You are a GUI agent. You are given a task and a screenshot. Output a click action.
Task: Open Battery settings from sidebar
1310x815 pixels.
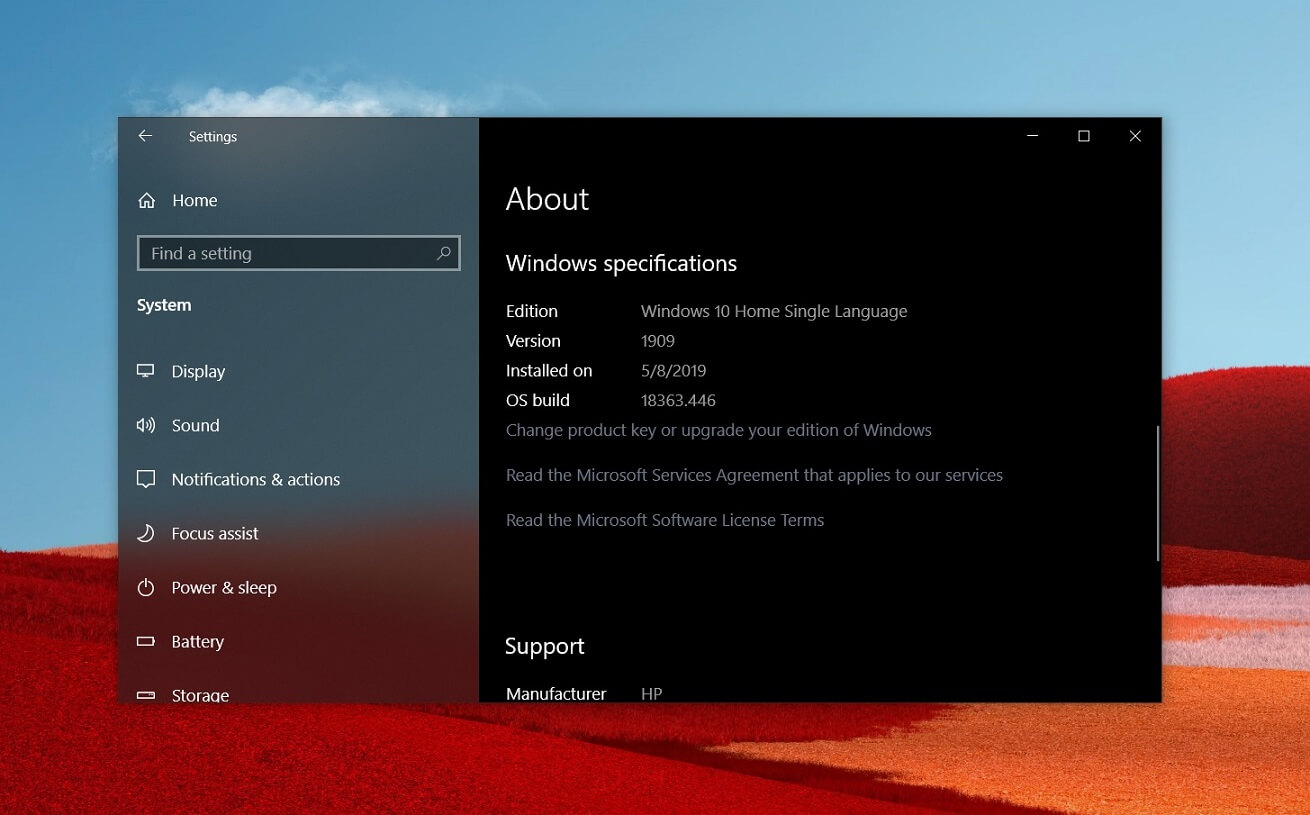click(197, 641)
